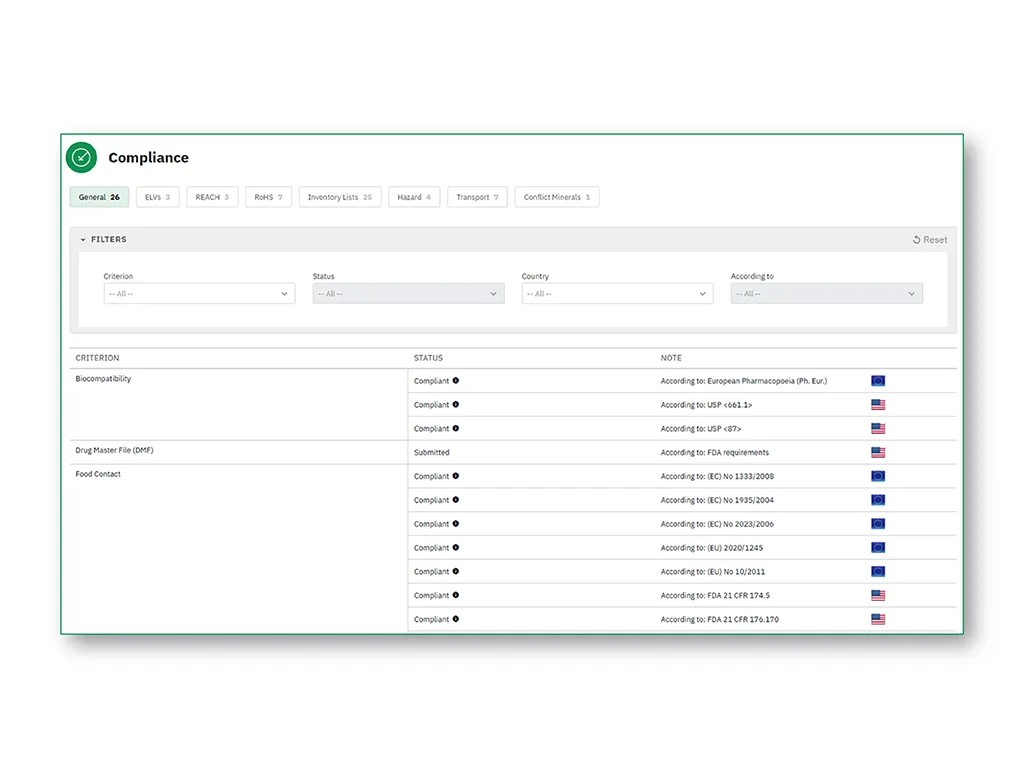
Task: Click info icon in the (EC) No 2023/2006 row
Action: 456,524
